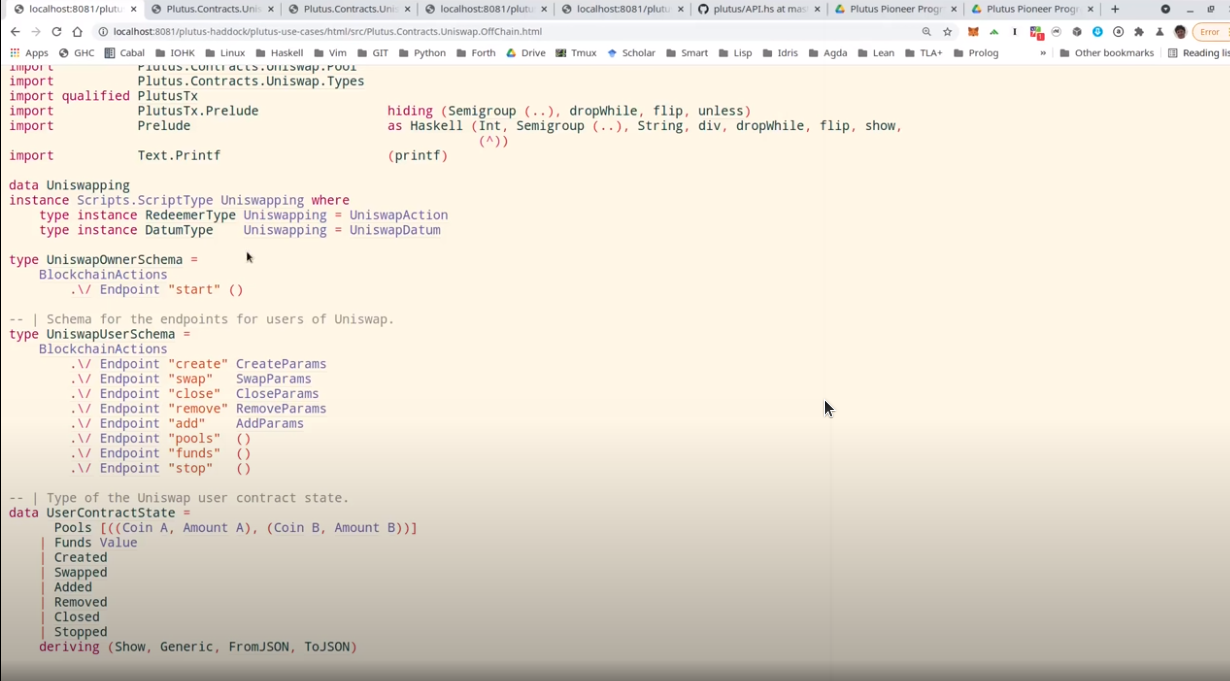1230x681 pixels.
Task: Go to the browser home page
Action: pos(77,32)
